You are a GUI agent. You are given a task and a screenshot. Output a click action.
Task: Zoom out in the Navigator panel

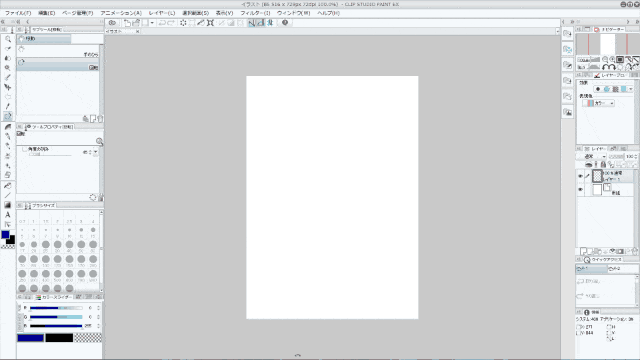tap(605, 60)
